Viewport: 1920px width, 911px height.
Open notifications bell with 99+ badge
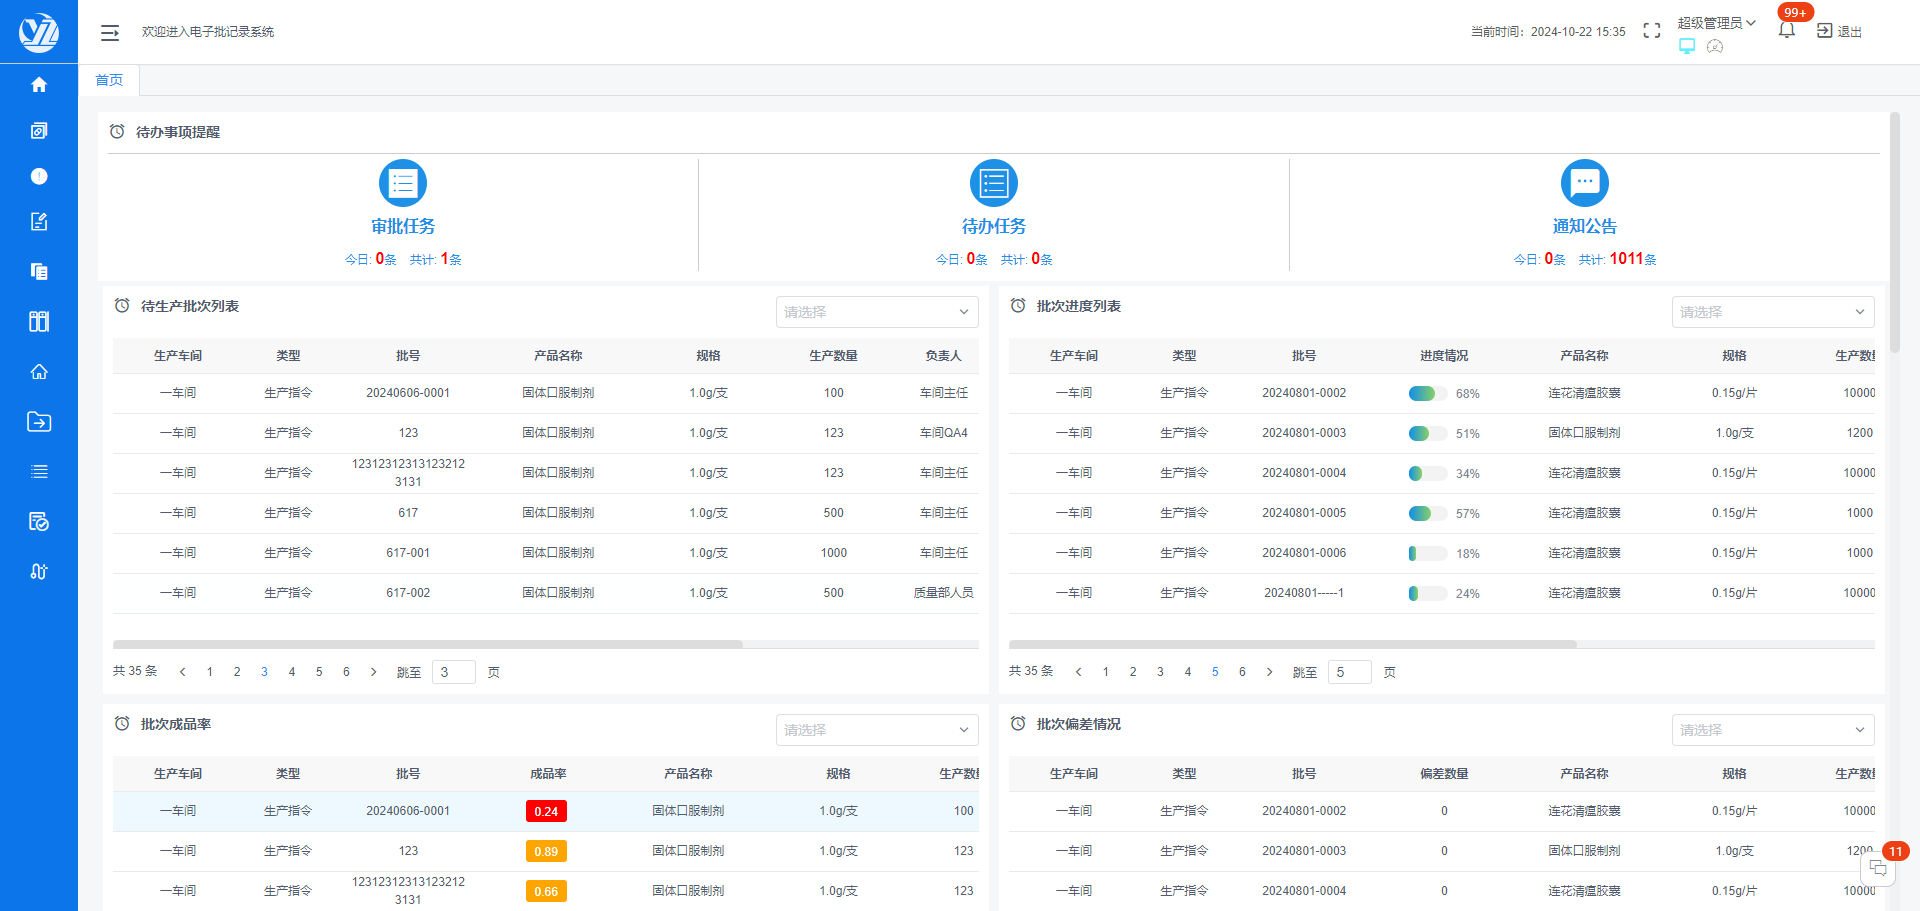click(1787, 30)
